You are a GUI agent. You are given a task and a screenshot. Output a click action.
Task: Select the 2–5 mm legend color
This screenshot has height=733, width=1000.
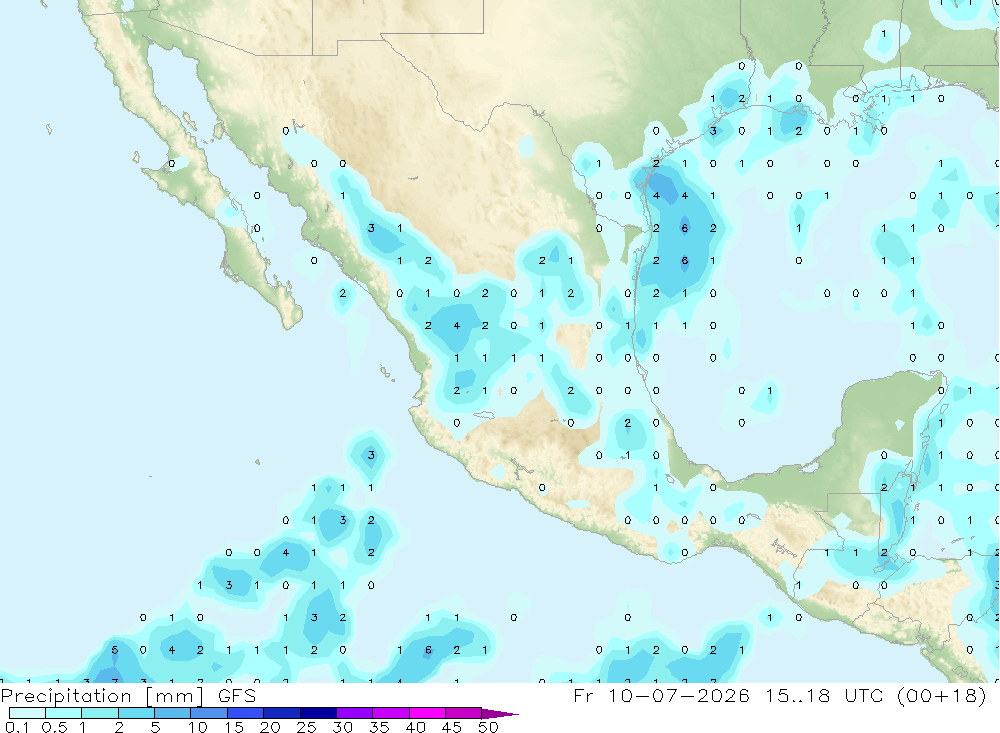coord(136,713)
